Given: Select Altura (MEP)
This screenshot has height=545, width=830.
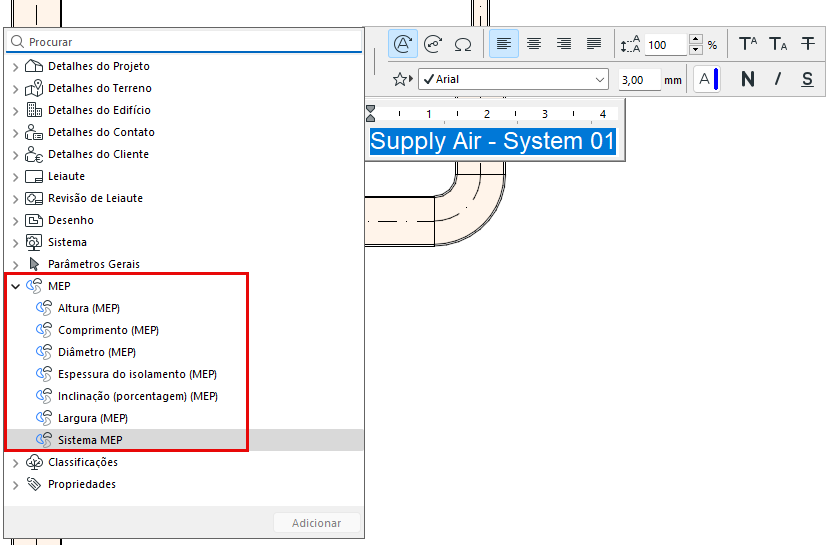Looking at the screenshot, I should point(89,308).
